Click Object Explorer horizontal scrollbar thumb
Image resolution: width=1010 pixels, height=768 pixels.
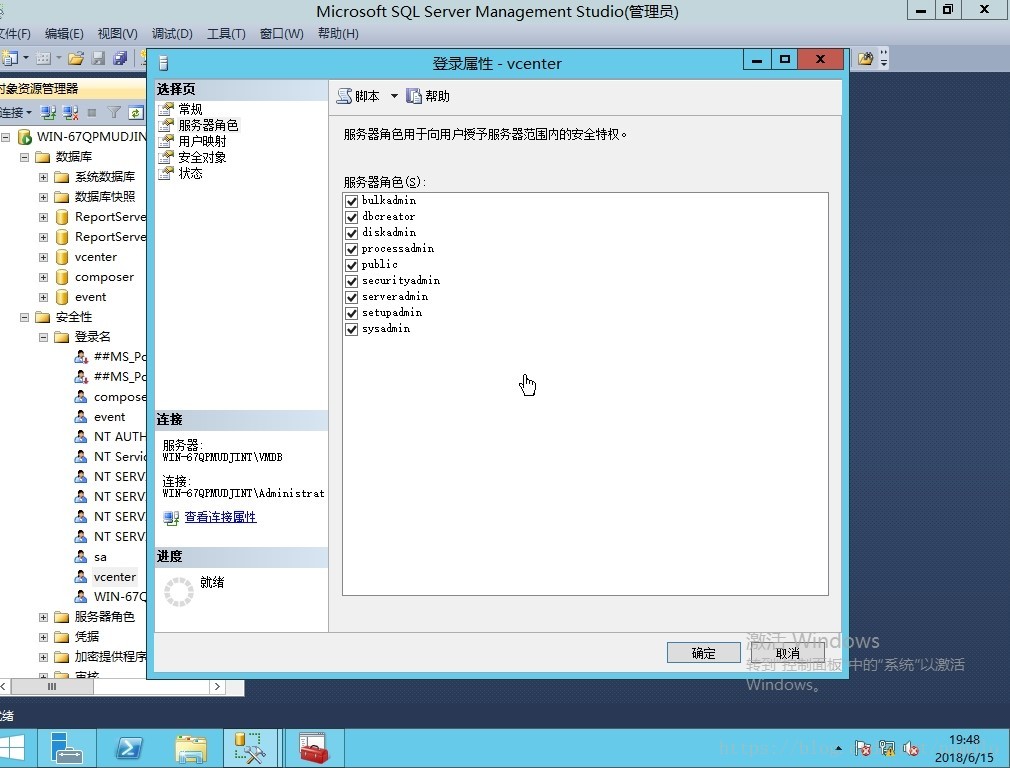click(52, 687)
